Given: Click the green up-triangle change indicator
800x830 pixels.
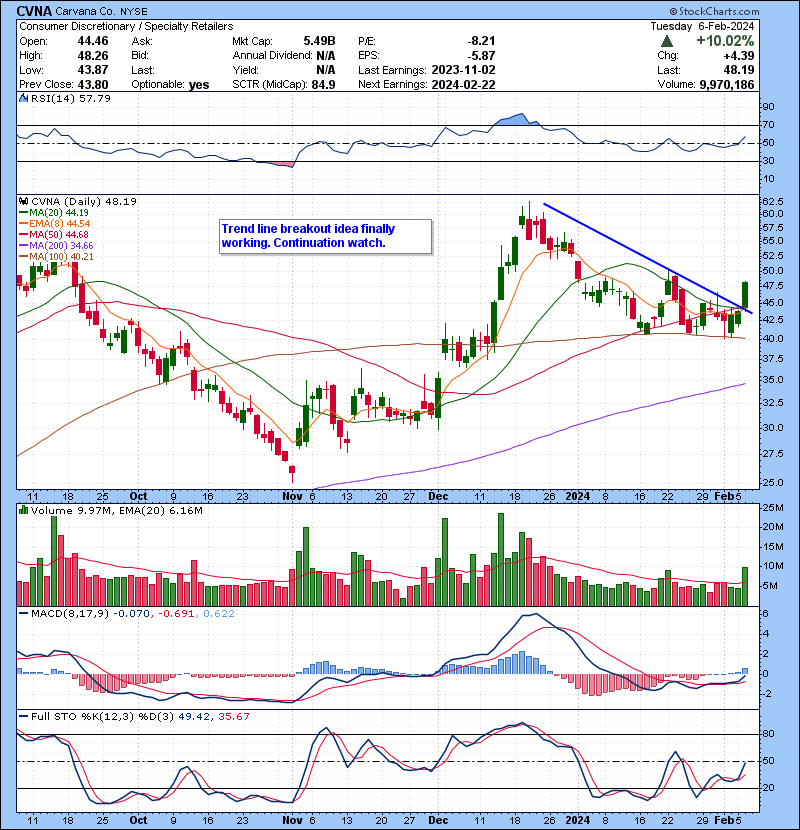Looking at the screenshot, I should click(667, 41).
